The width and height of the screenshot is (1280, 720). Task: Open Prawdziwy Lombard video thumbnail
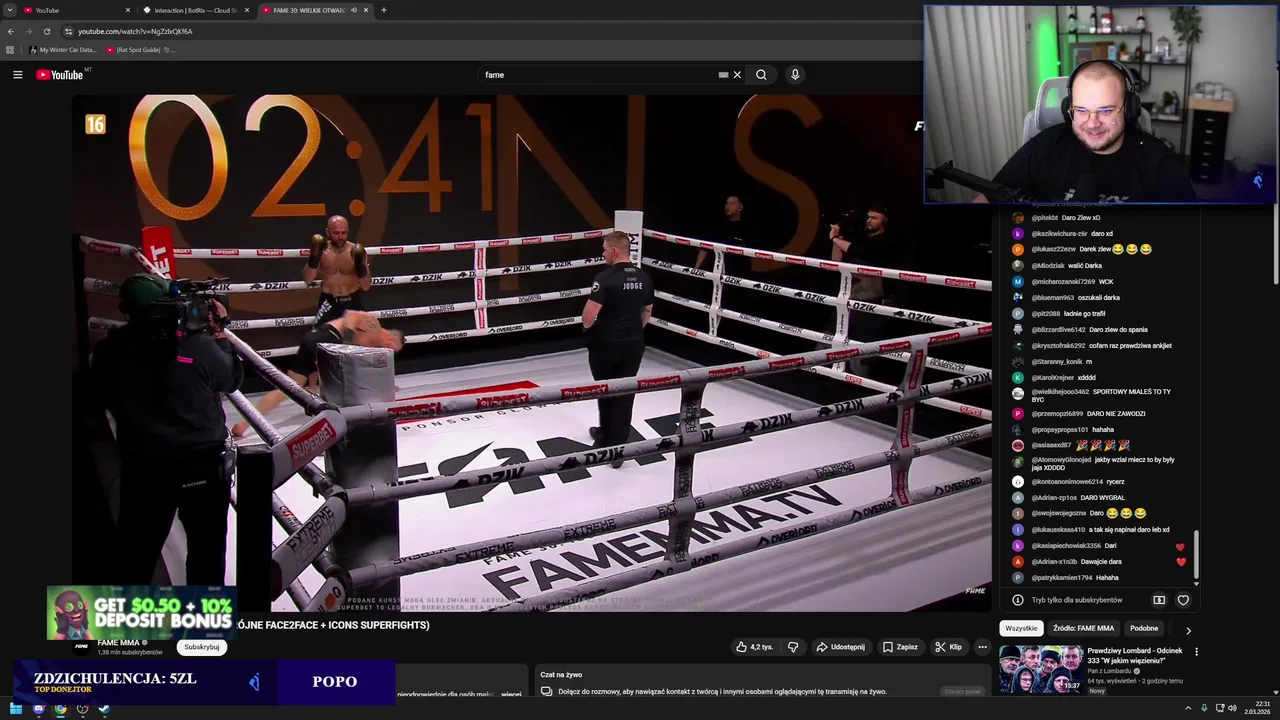point(1041,669)
